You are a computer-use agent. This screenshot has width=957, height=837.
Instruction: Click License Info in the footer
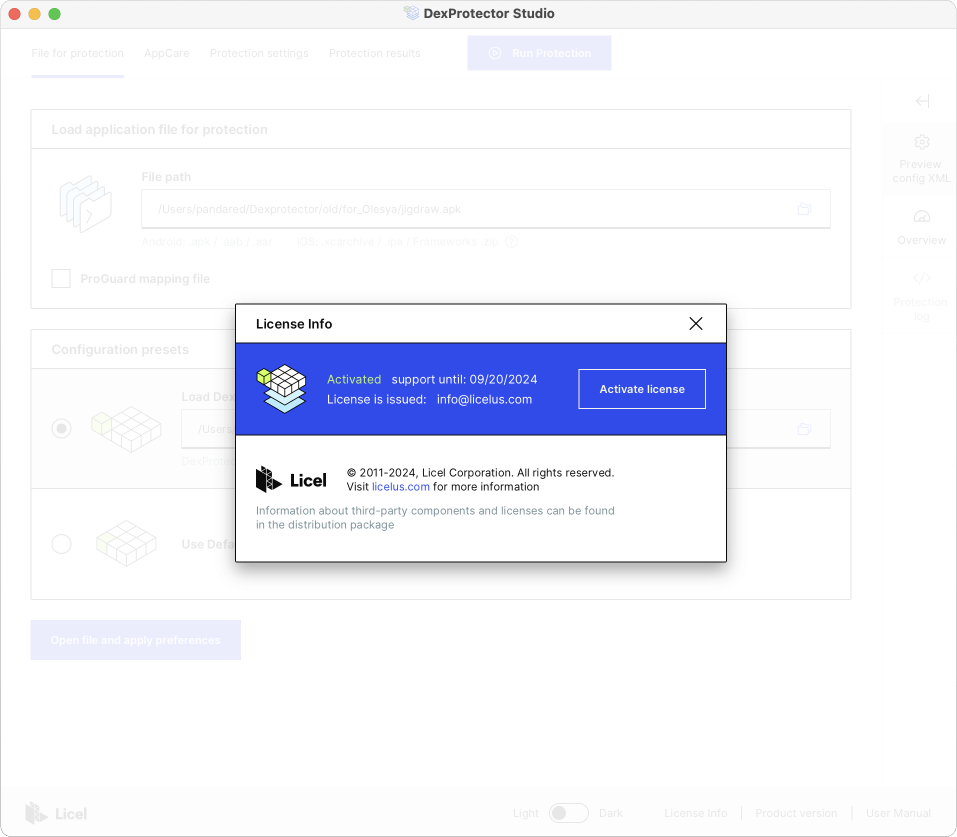[696, 813]
